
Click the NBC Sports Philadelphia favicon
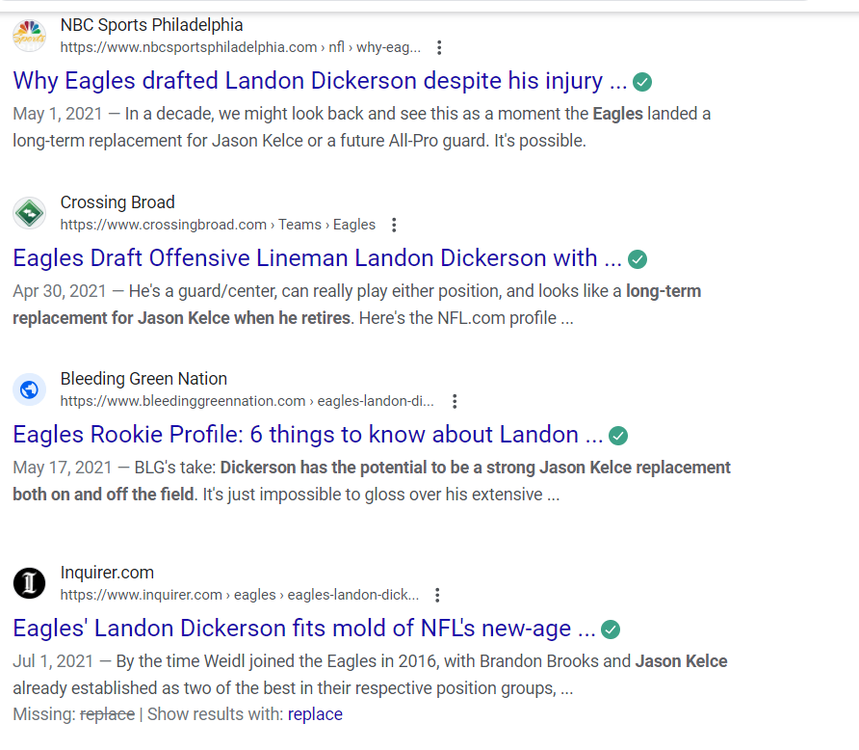click(x=29, y=36)
